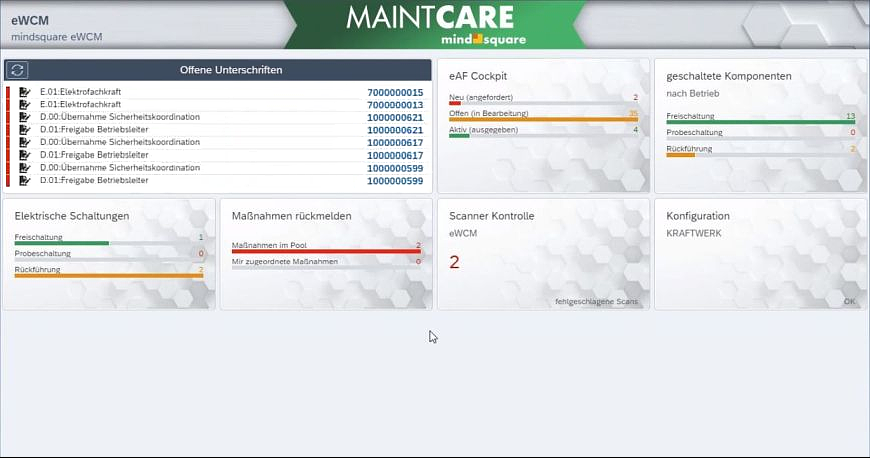Click signature icon for order 7000000015
Image resolution: width=870 pixels, height=458 pixels.
click(x=24, y=92)
